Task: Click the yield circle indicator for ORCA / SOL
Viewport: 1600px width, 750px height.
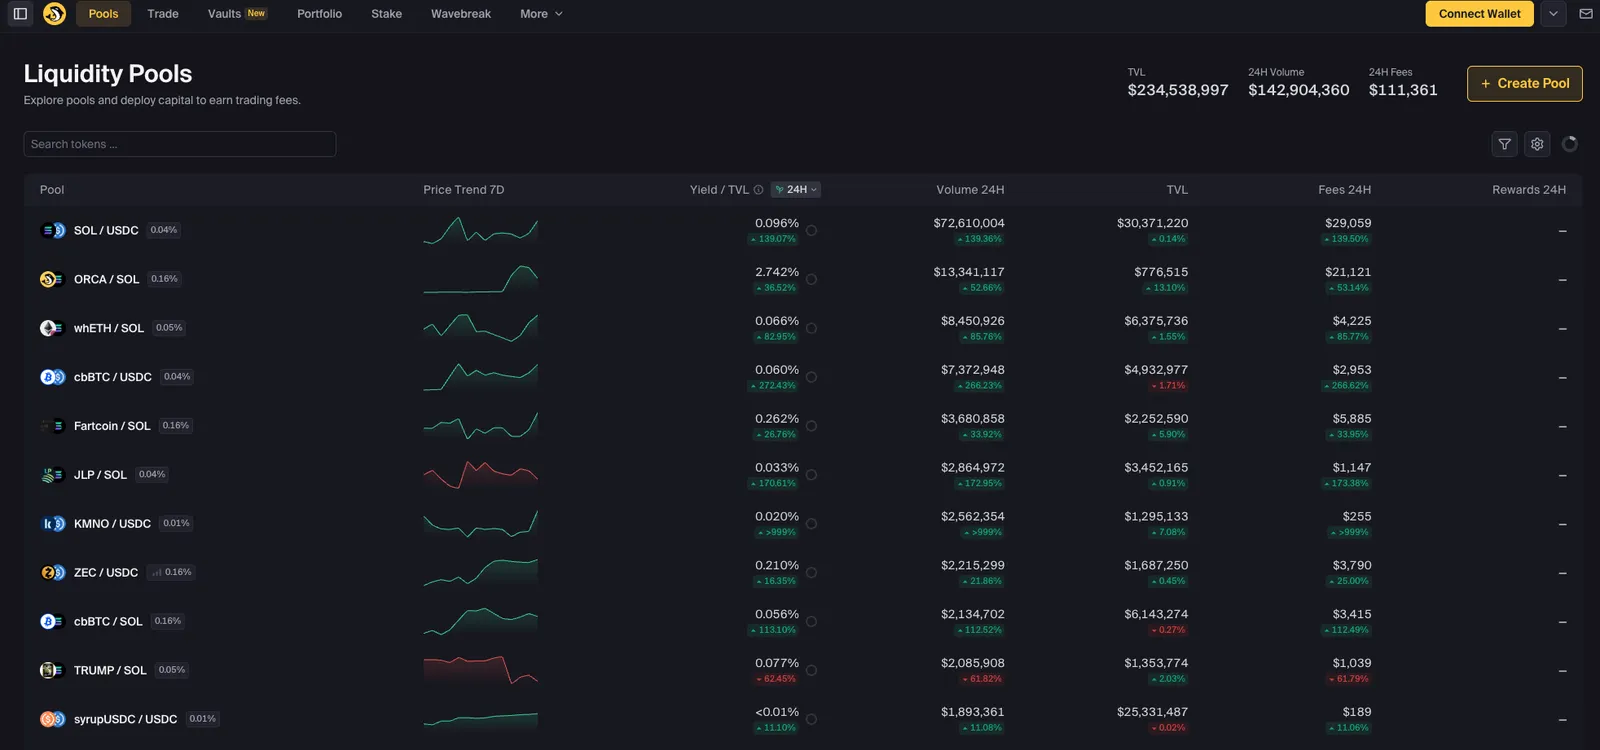Action: 811,280
